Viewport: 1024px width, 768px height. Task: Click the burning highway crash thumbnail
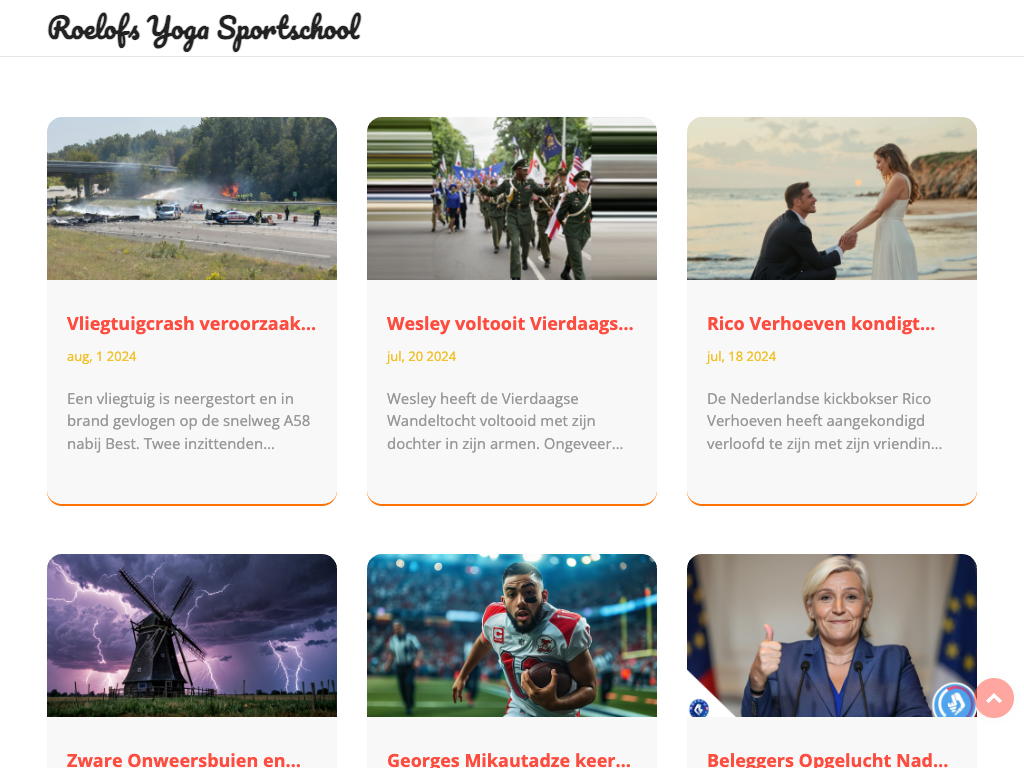192,199
